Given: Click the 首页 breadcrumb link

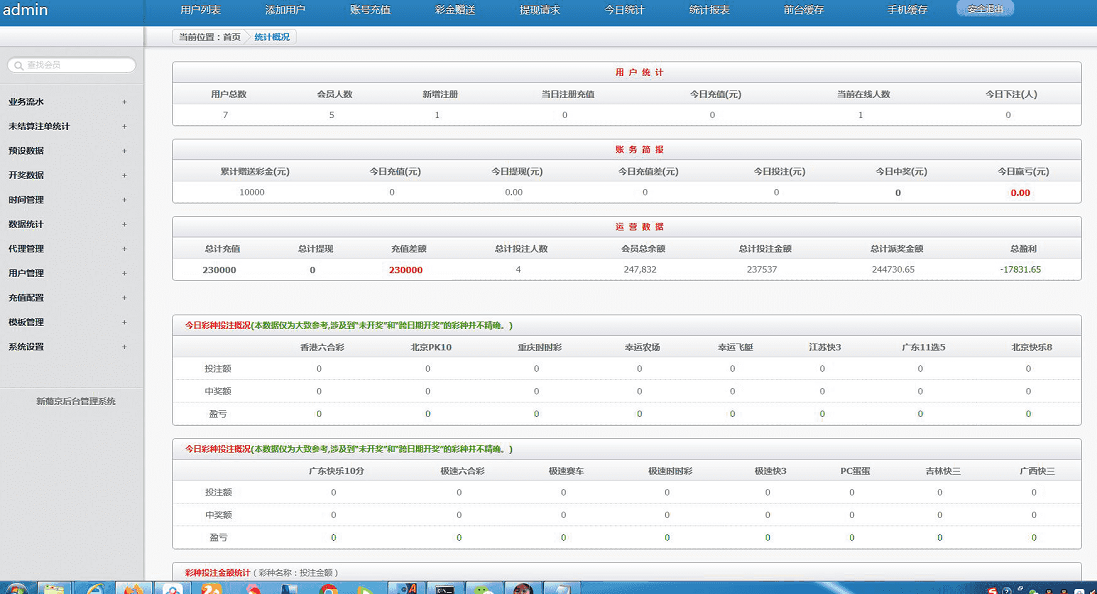Looking at the screenshot, I should tap(231, 37).
